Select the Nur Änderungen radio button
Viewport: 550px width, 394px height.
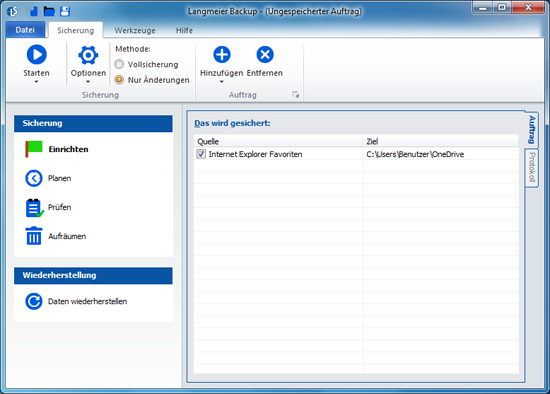tap(119, 80)
